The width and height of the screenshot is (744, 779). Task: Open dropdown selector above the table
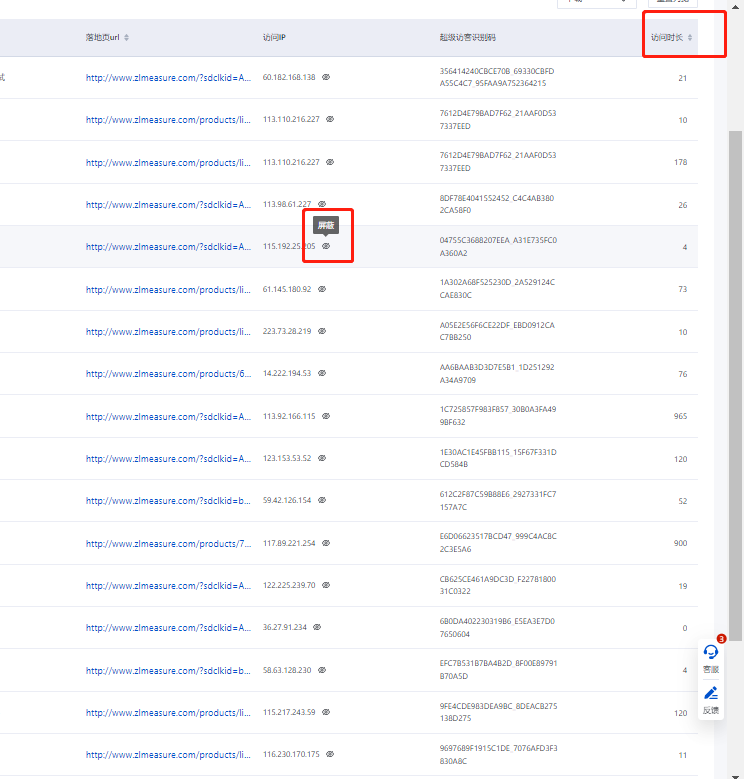[x=597, y=3]
